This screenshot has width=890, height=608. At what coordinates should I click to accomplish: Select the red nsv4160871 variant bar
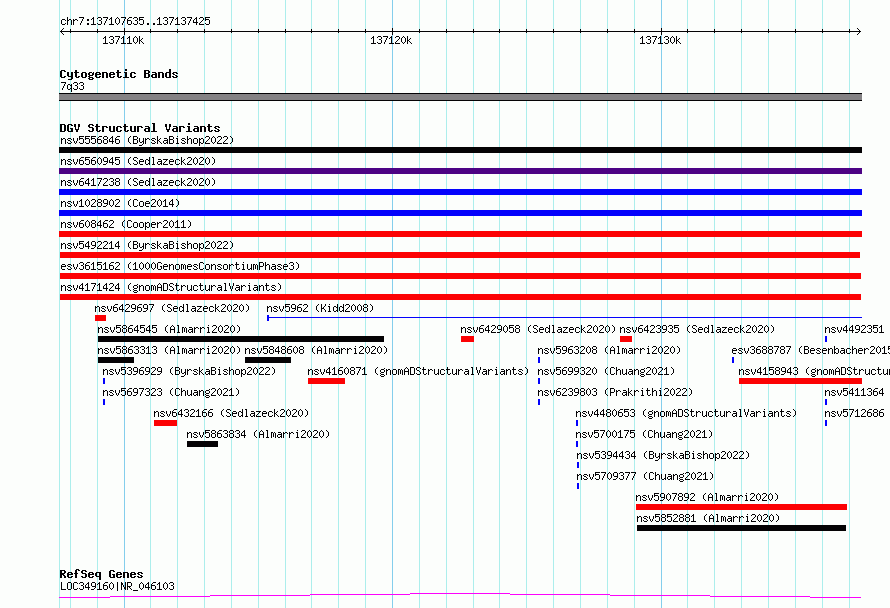tap(326, 381)
